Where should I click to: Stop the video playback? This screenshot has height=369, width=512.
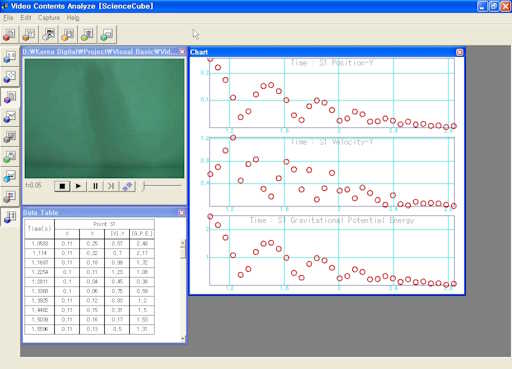click(x=62, y=186)
